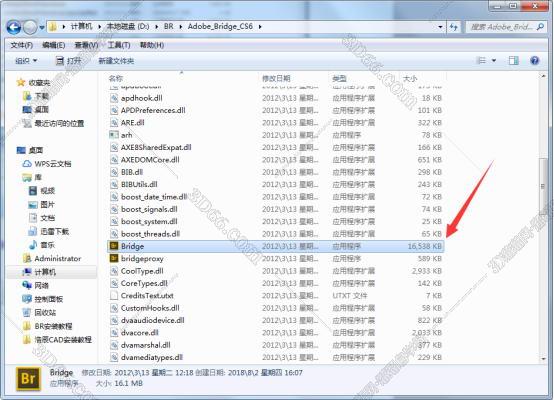
Task: Select the arh application icon
Action: [x=114, y=135]
